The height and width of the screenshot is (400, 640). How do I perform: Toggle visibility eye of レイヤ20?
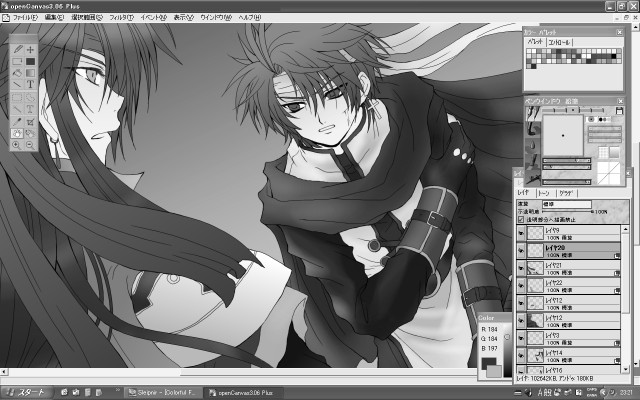pos(521,251)
